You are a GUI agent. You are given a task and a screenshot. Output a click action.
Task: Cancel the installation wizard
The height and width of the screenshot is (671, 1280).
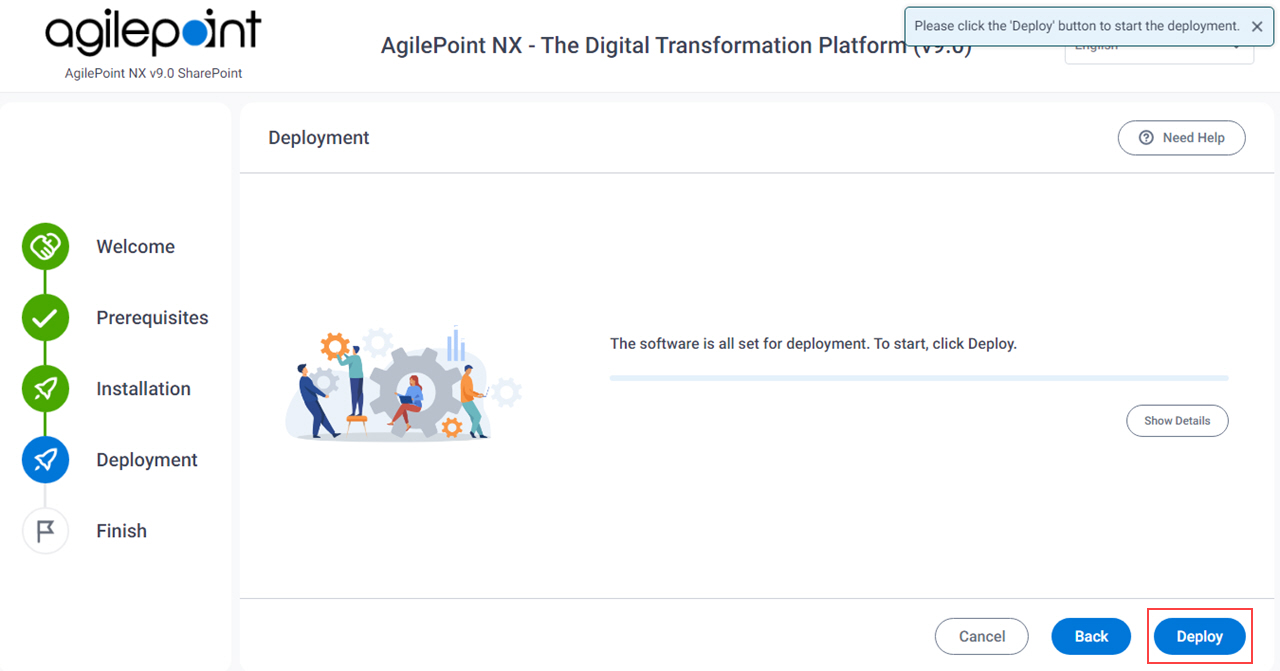pyautogui.click(x=982, y=636)
